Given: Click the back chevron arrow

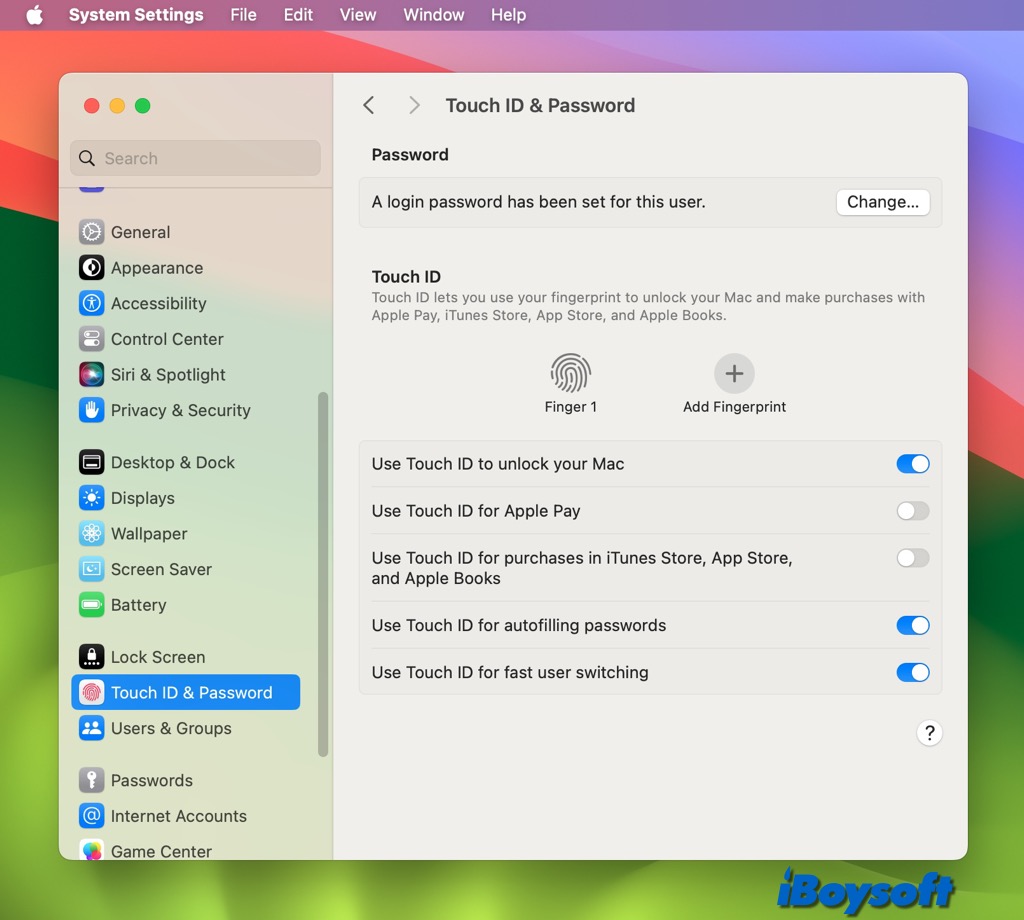Looking at the screenshot, I should 369,105.
